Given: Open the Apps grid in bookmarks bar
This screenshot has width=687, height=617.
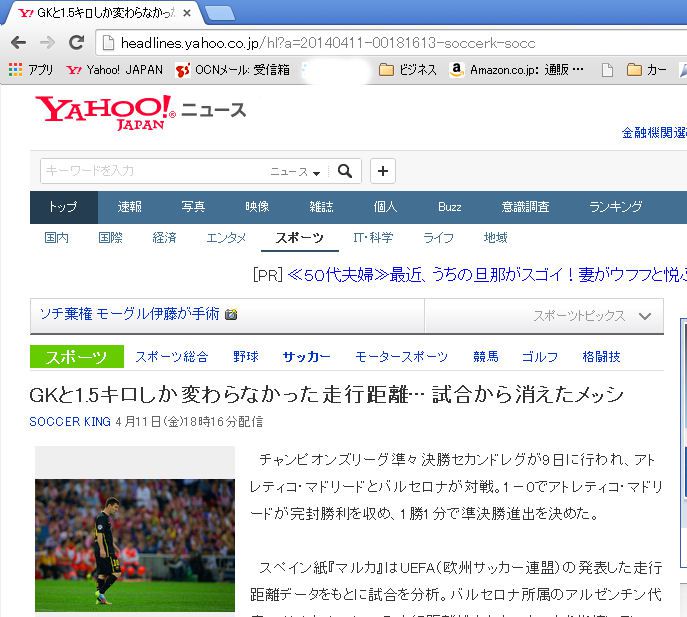Looking at the screenshot, I should 31,70.
